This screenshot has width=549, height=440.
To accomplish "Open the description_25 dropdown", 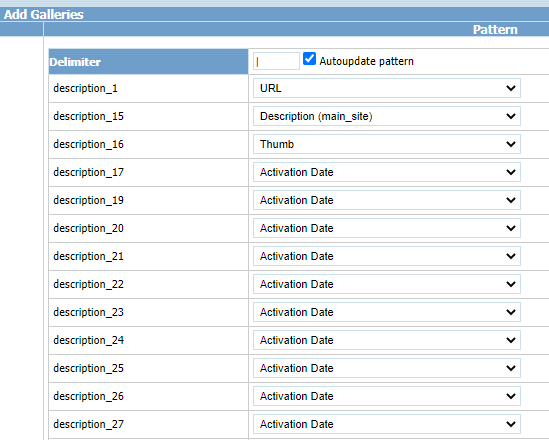I will (x=387, y=368).
